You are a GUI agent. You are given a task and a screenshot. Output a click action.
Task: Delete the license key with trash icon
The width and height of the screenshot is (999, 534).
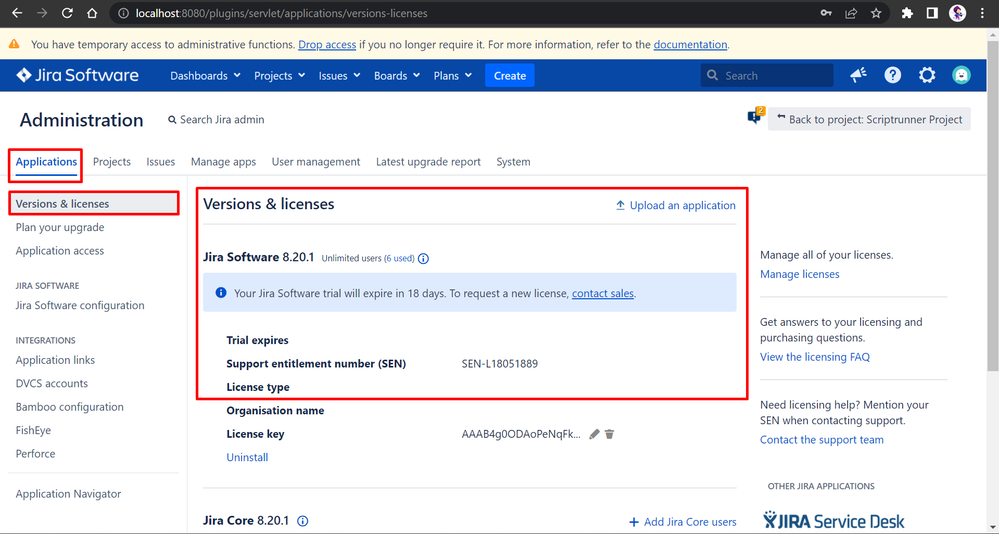click(x=609, y=434)
